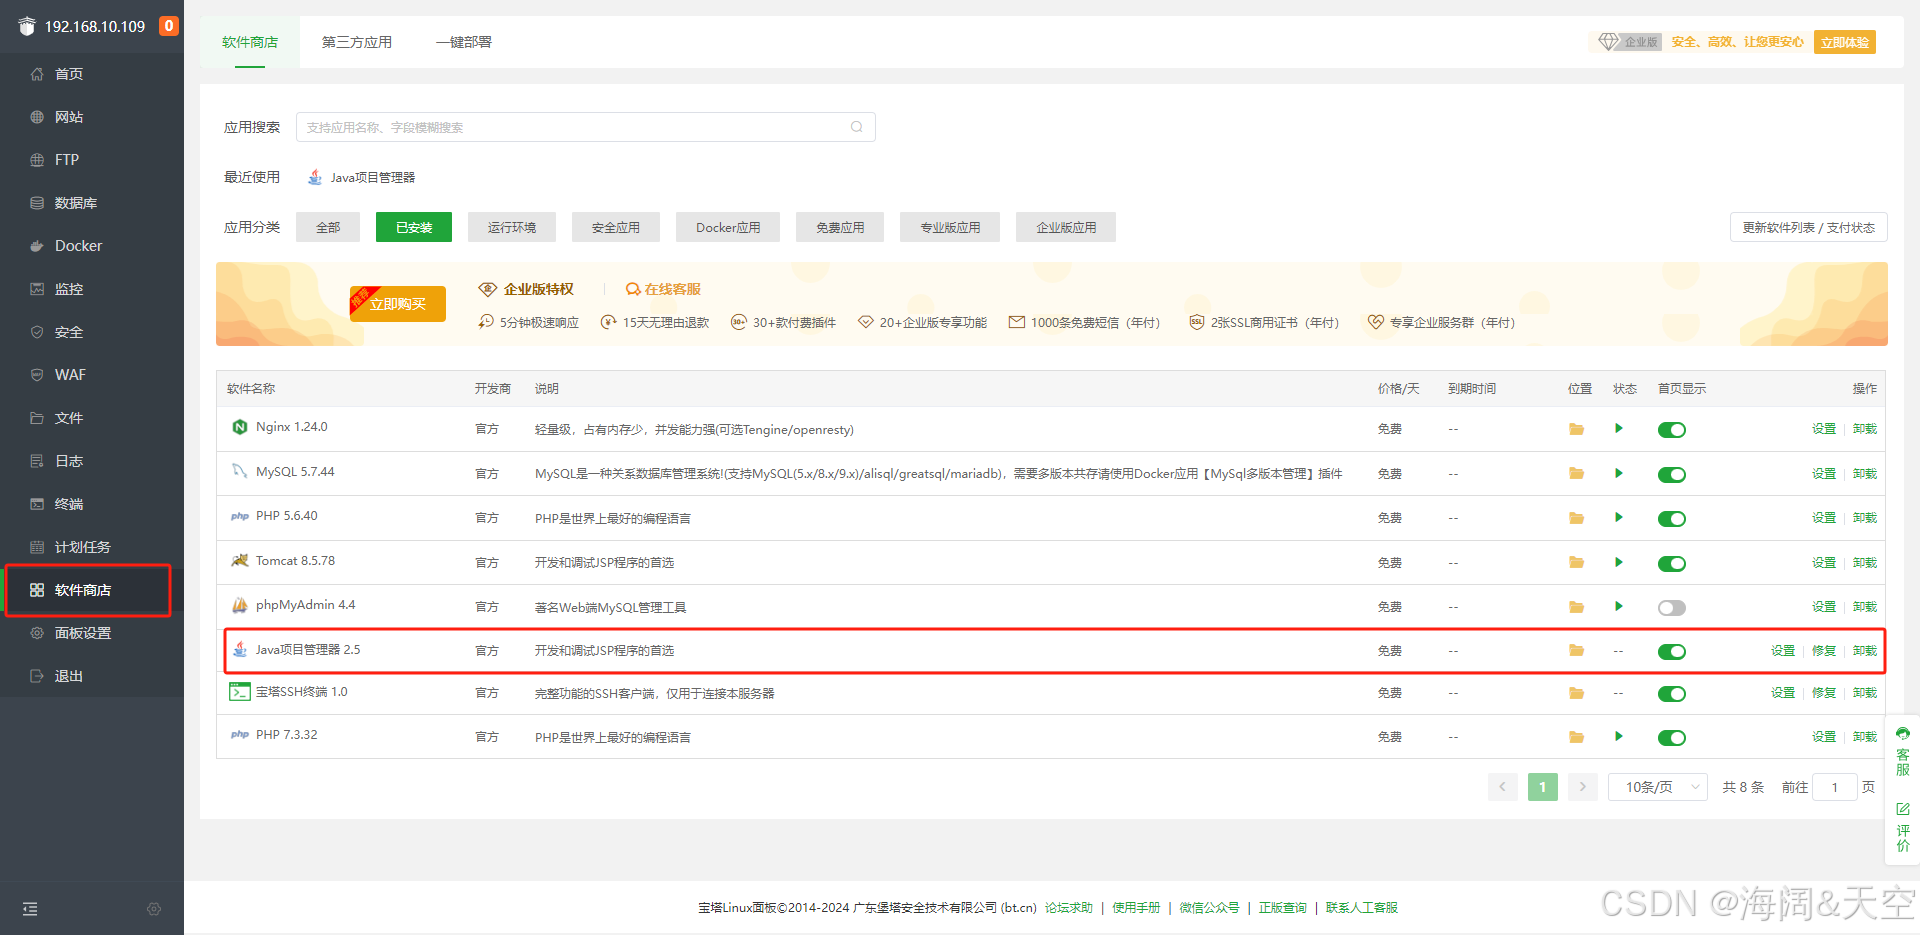Viewport: 1920px width, 935px height.
Task: Click the page number input field
Action: pyautogui.click(x=1835, y=787)
